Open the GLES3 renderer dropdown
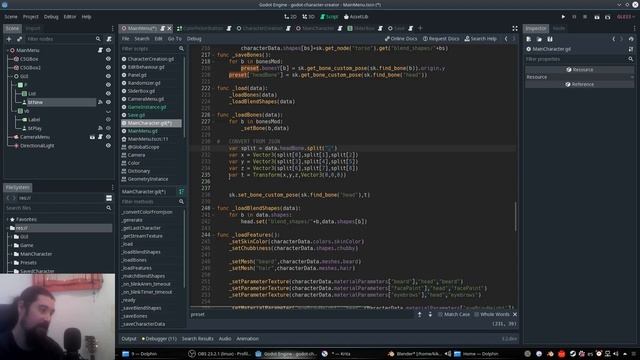Screen dimensions: 640x360 click(626, 17)
